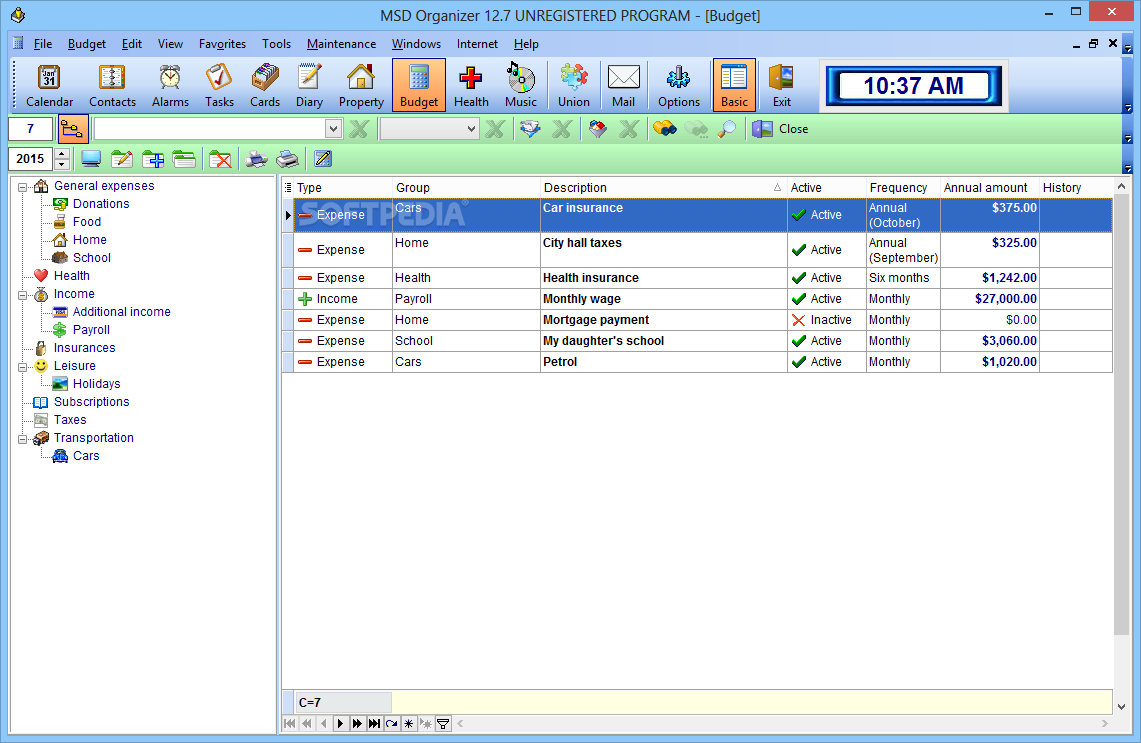1141x743 pixels.
Task: Select Donations in the tree
Action: coord(100,204)
